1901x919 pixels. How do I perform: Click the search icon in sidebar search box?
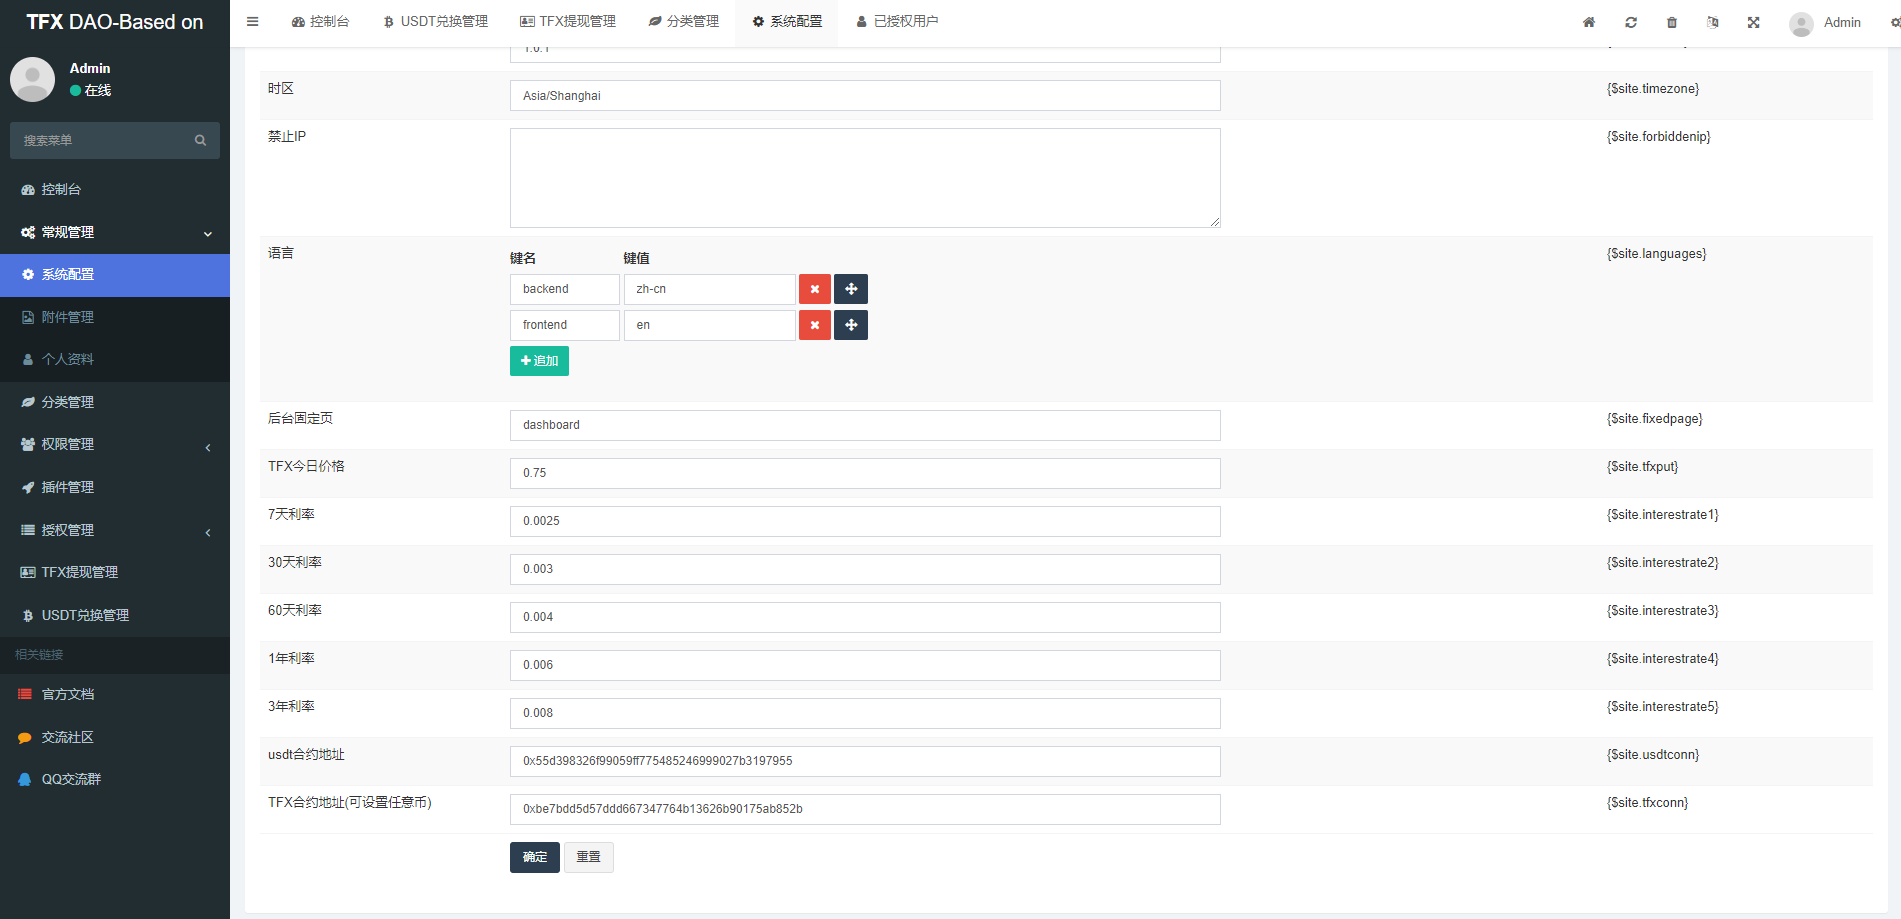pos(200,140)
